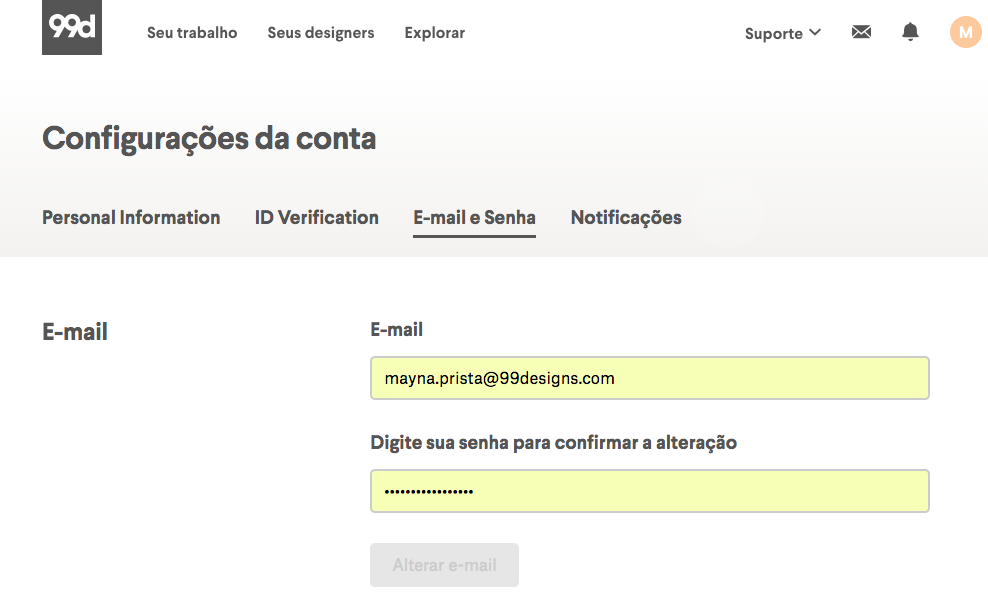Screen dimensions: 988x597
Task: Switch to the Personal Information tab
Action: pos(131,217)
